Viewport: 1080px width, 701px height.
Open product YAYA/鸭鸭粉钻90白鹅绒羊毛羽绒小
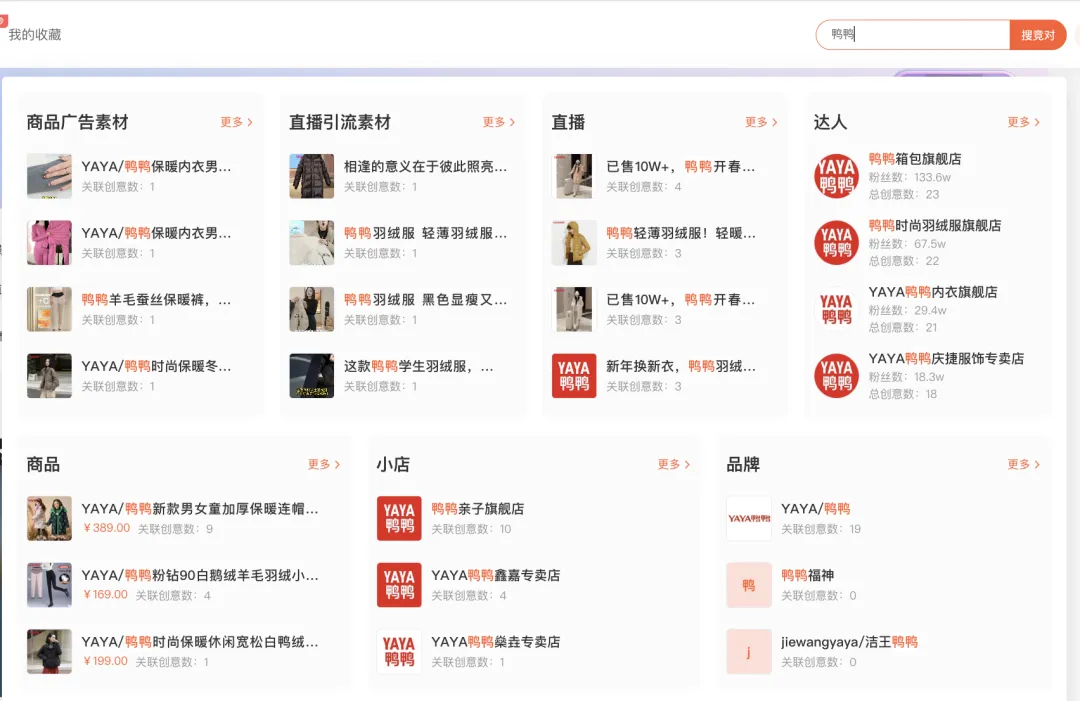[x=200, y=575]
